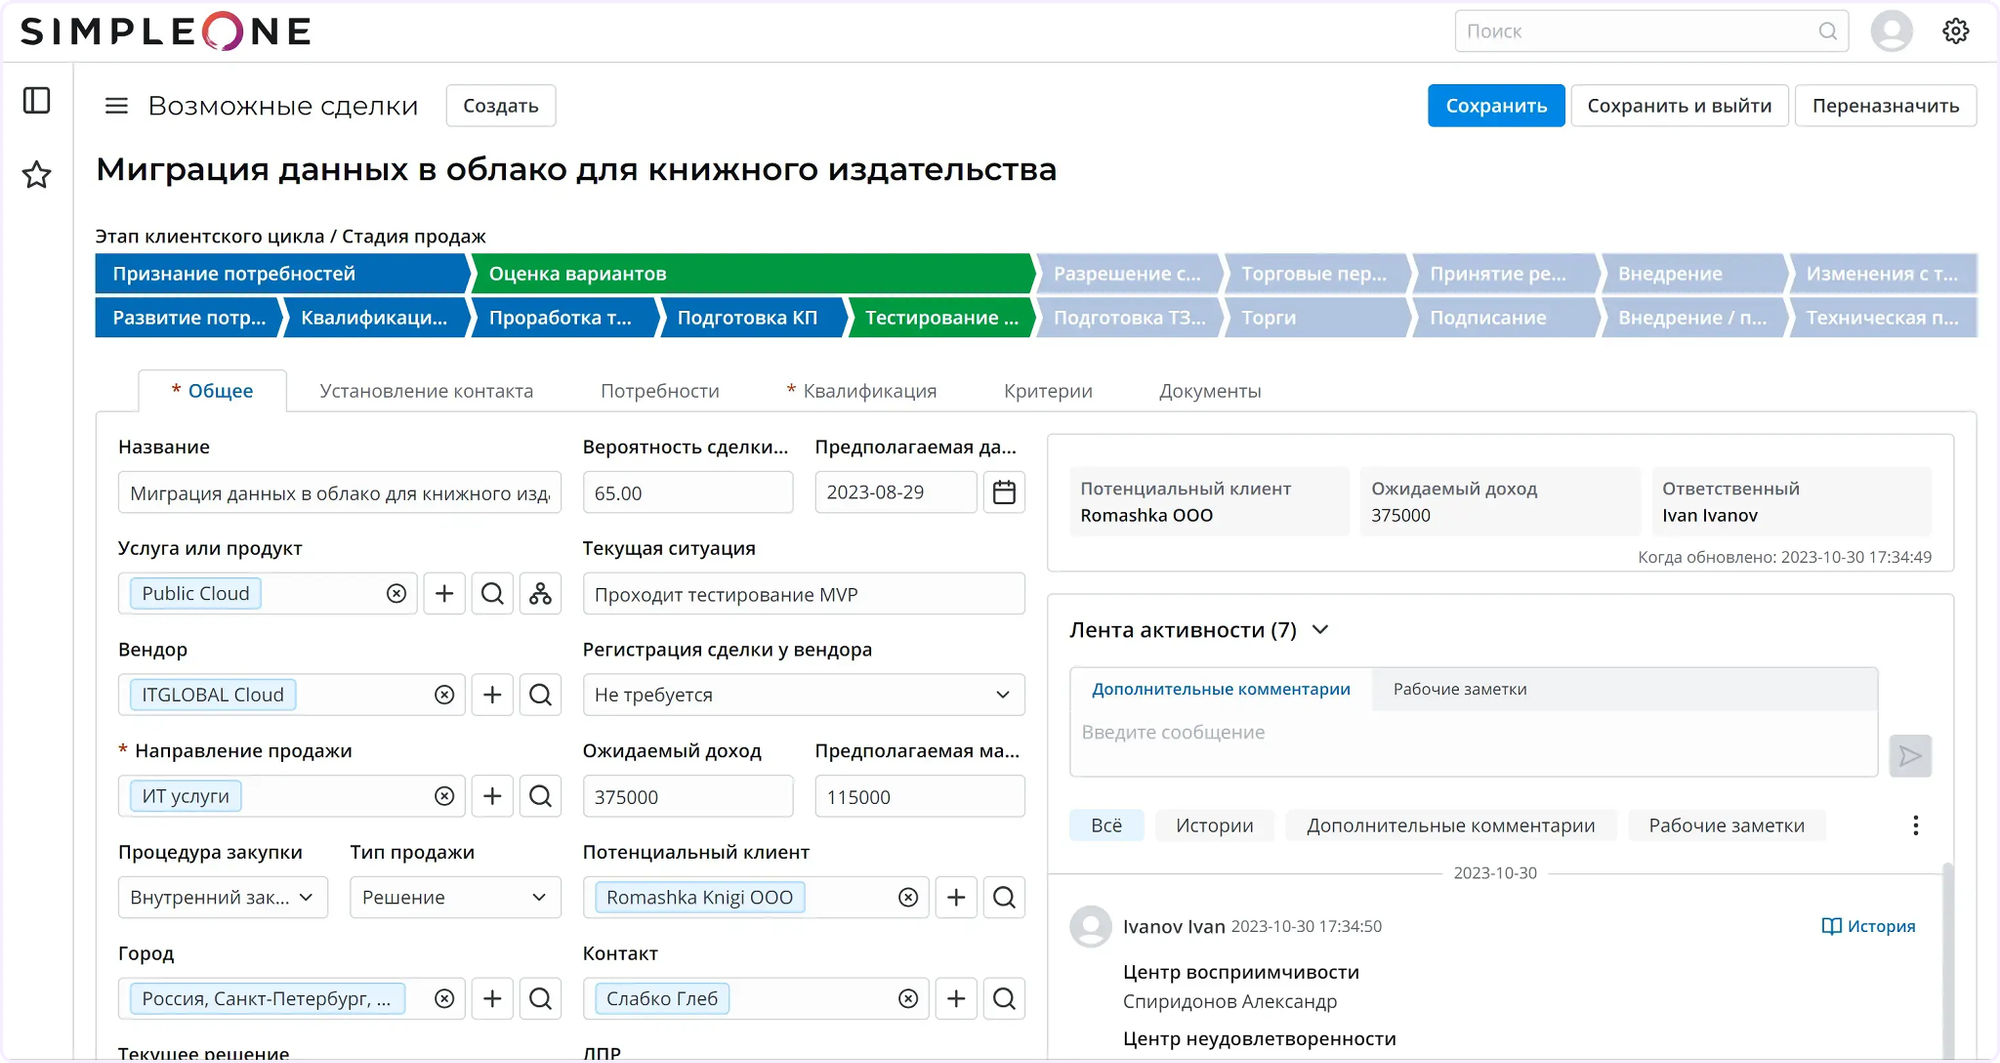Add a new Услуга или продукт entry
The width and height of the screenshot is (2000, 1063).
pos(444,594)
